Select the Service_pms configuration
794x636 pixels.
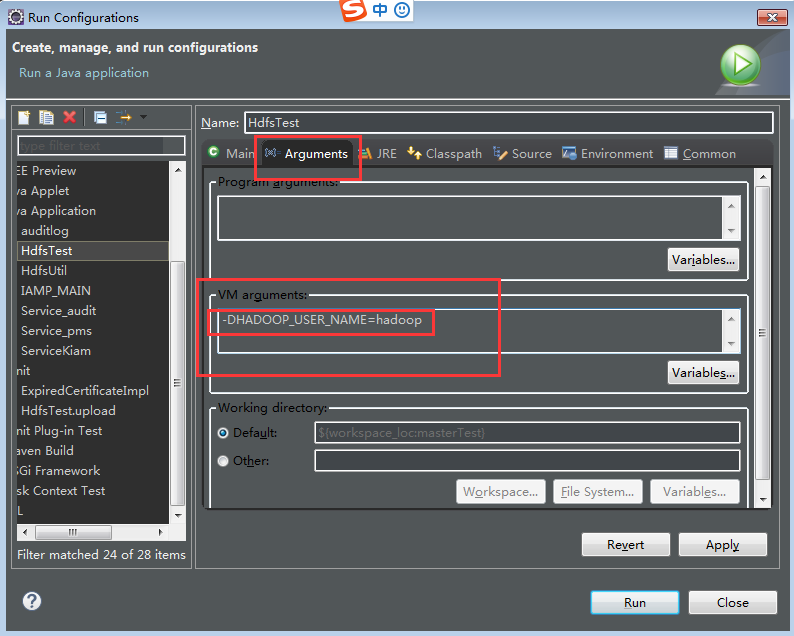pyautogui.click(x=56, y=331)
